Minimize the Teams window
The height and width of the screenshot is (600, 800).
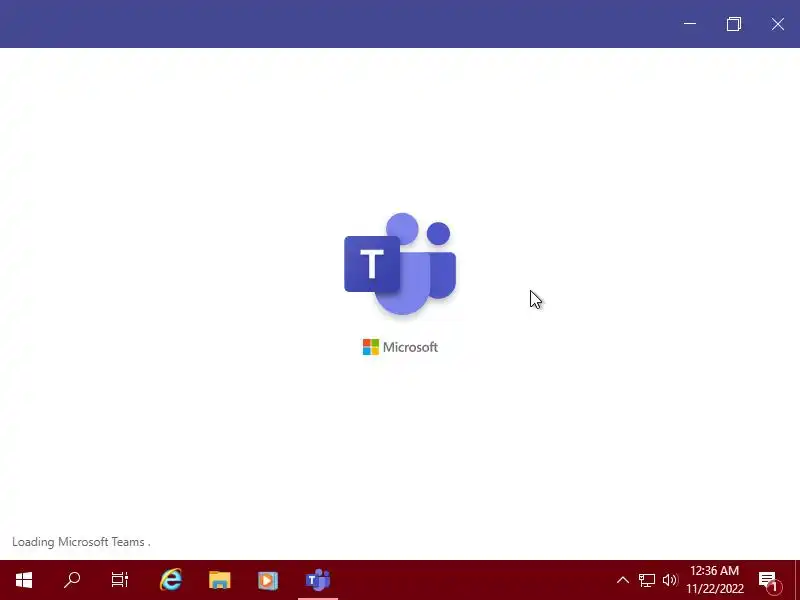(690, 24)
